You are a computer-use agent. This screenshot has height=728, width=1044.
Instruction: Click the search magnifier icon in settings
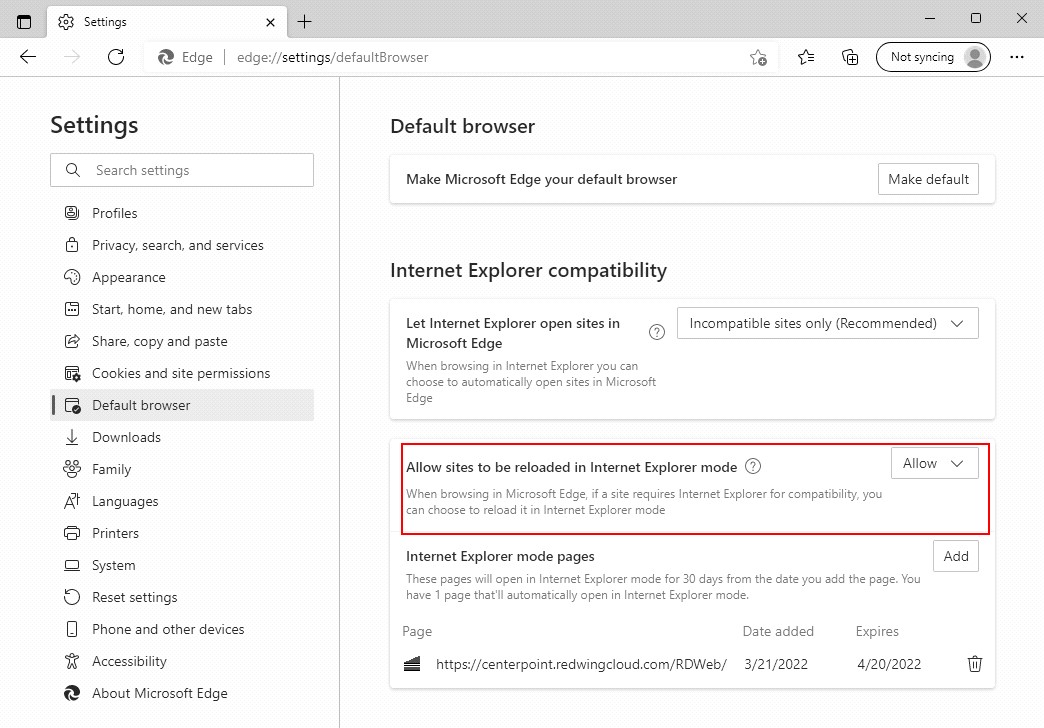pyautogui.click(x=73, y=171)
